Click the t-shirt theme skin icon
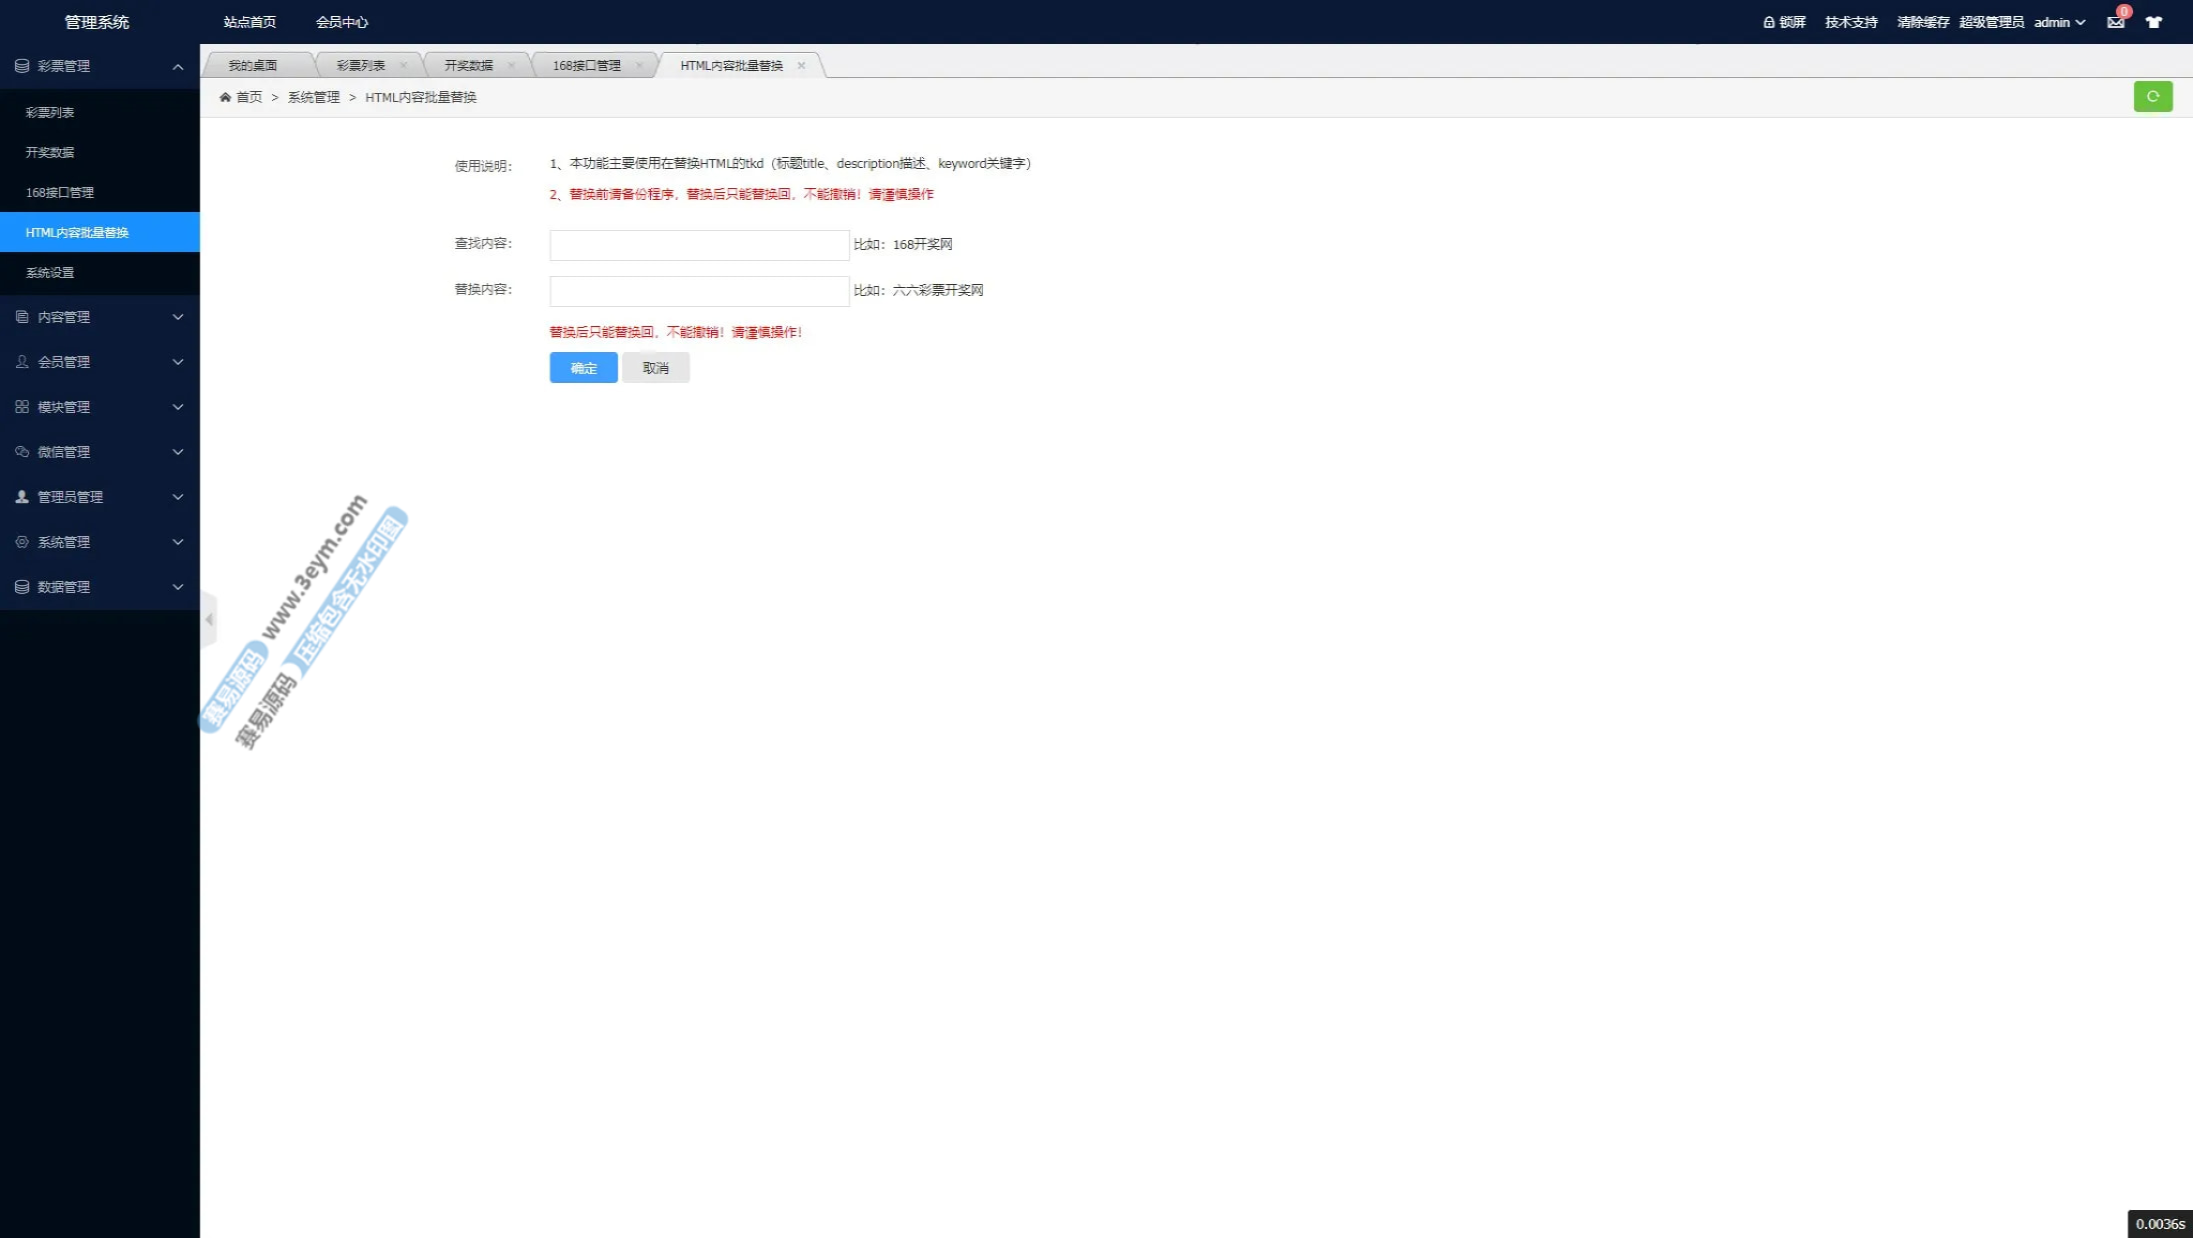 (2154, 22)
